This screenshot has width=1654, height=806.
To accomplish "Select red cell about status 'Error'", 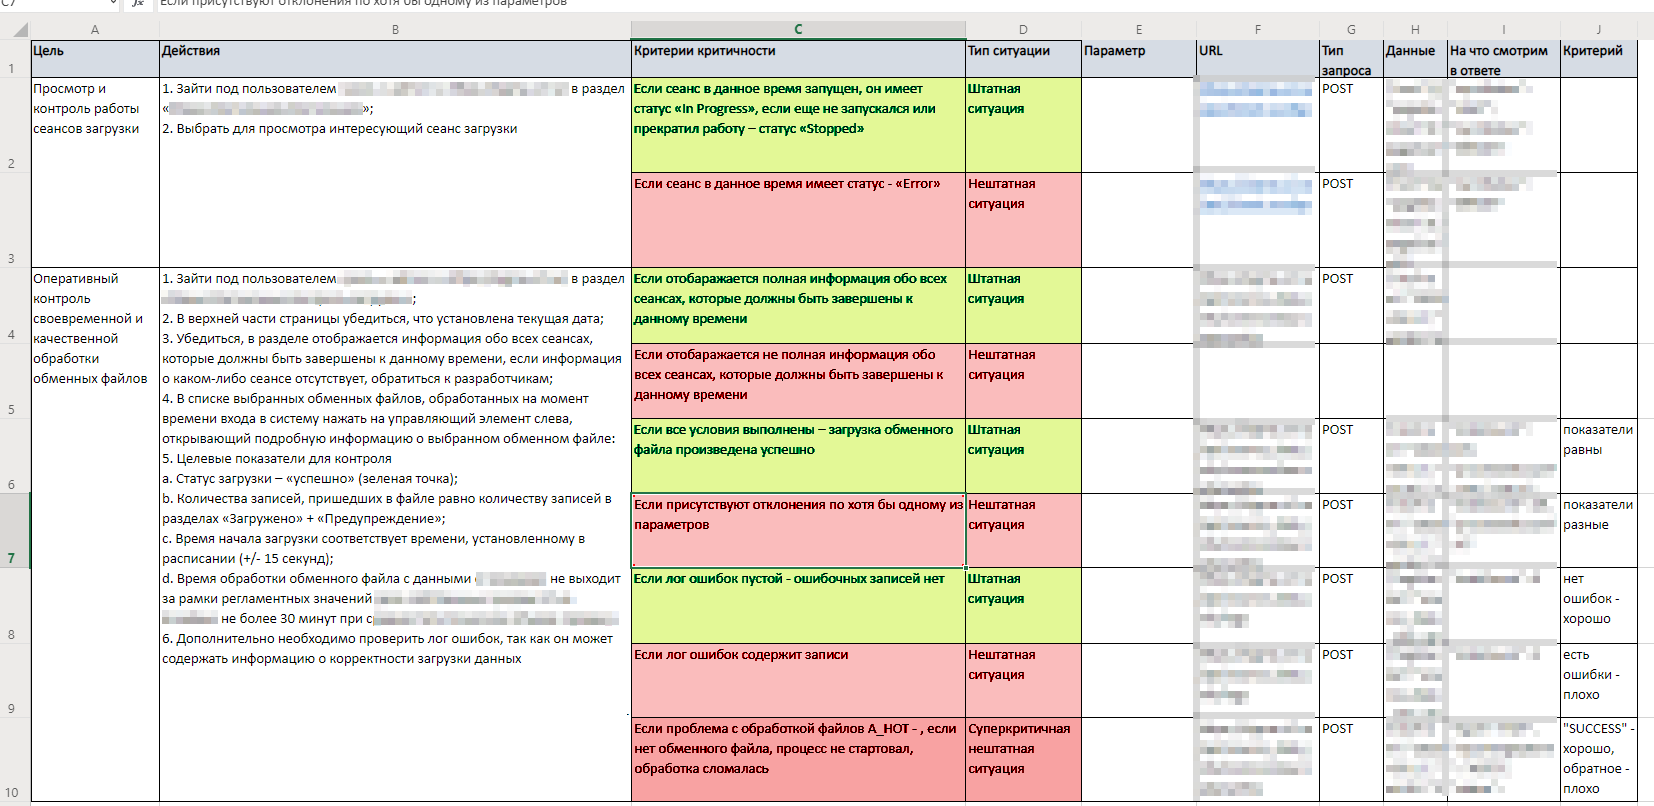I will [798, 220].
